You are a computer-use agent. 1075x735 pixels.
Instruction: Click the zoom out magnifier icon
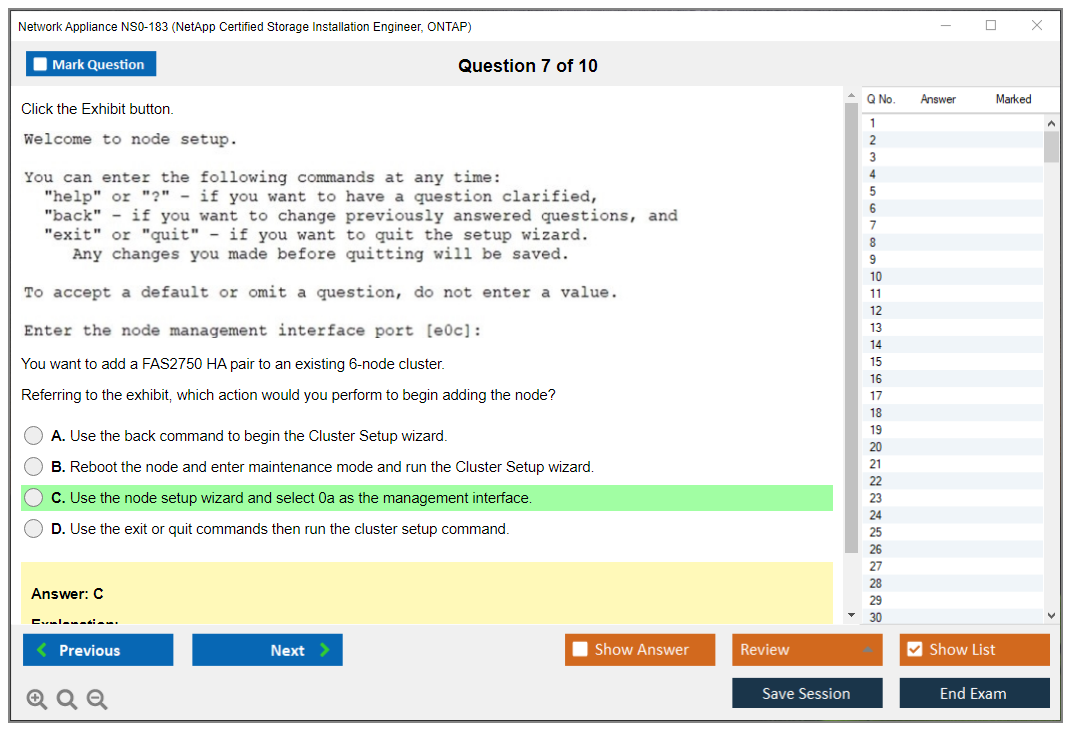(97, 699)
